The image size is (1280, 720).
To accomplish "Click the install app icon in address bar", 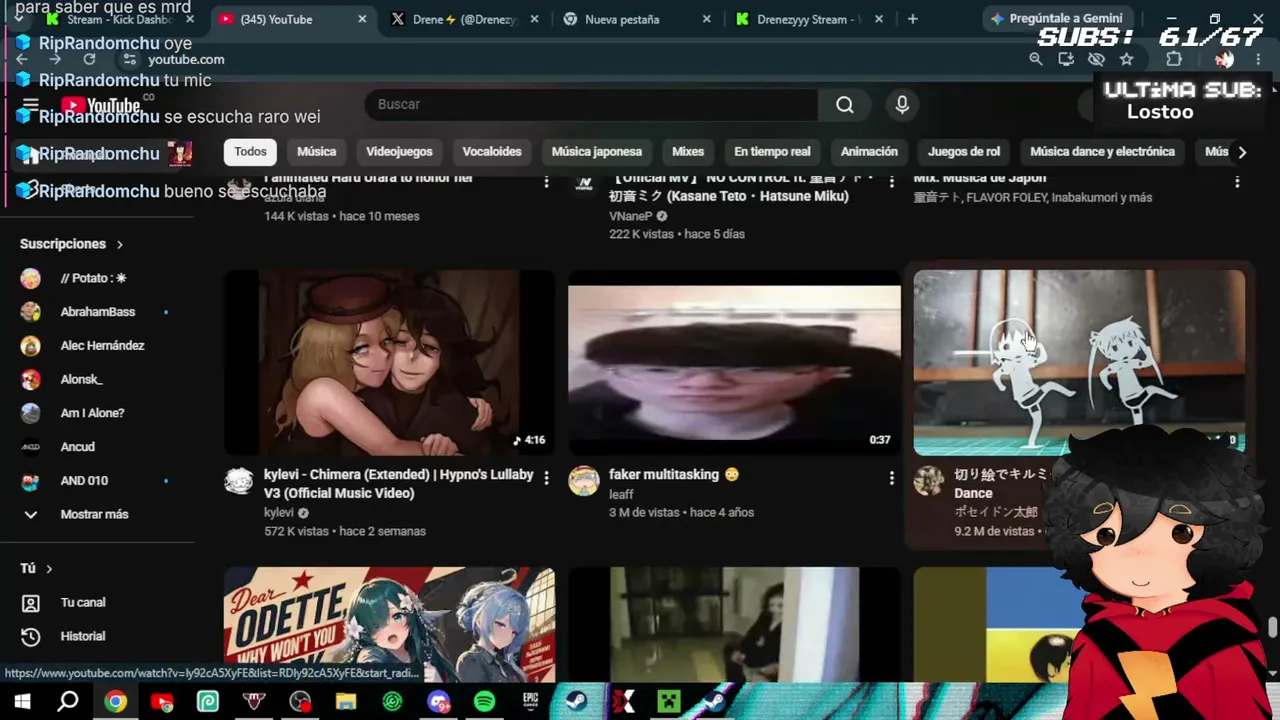I will 1066,59.
